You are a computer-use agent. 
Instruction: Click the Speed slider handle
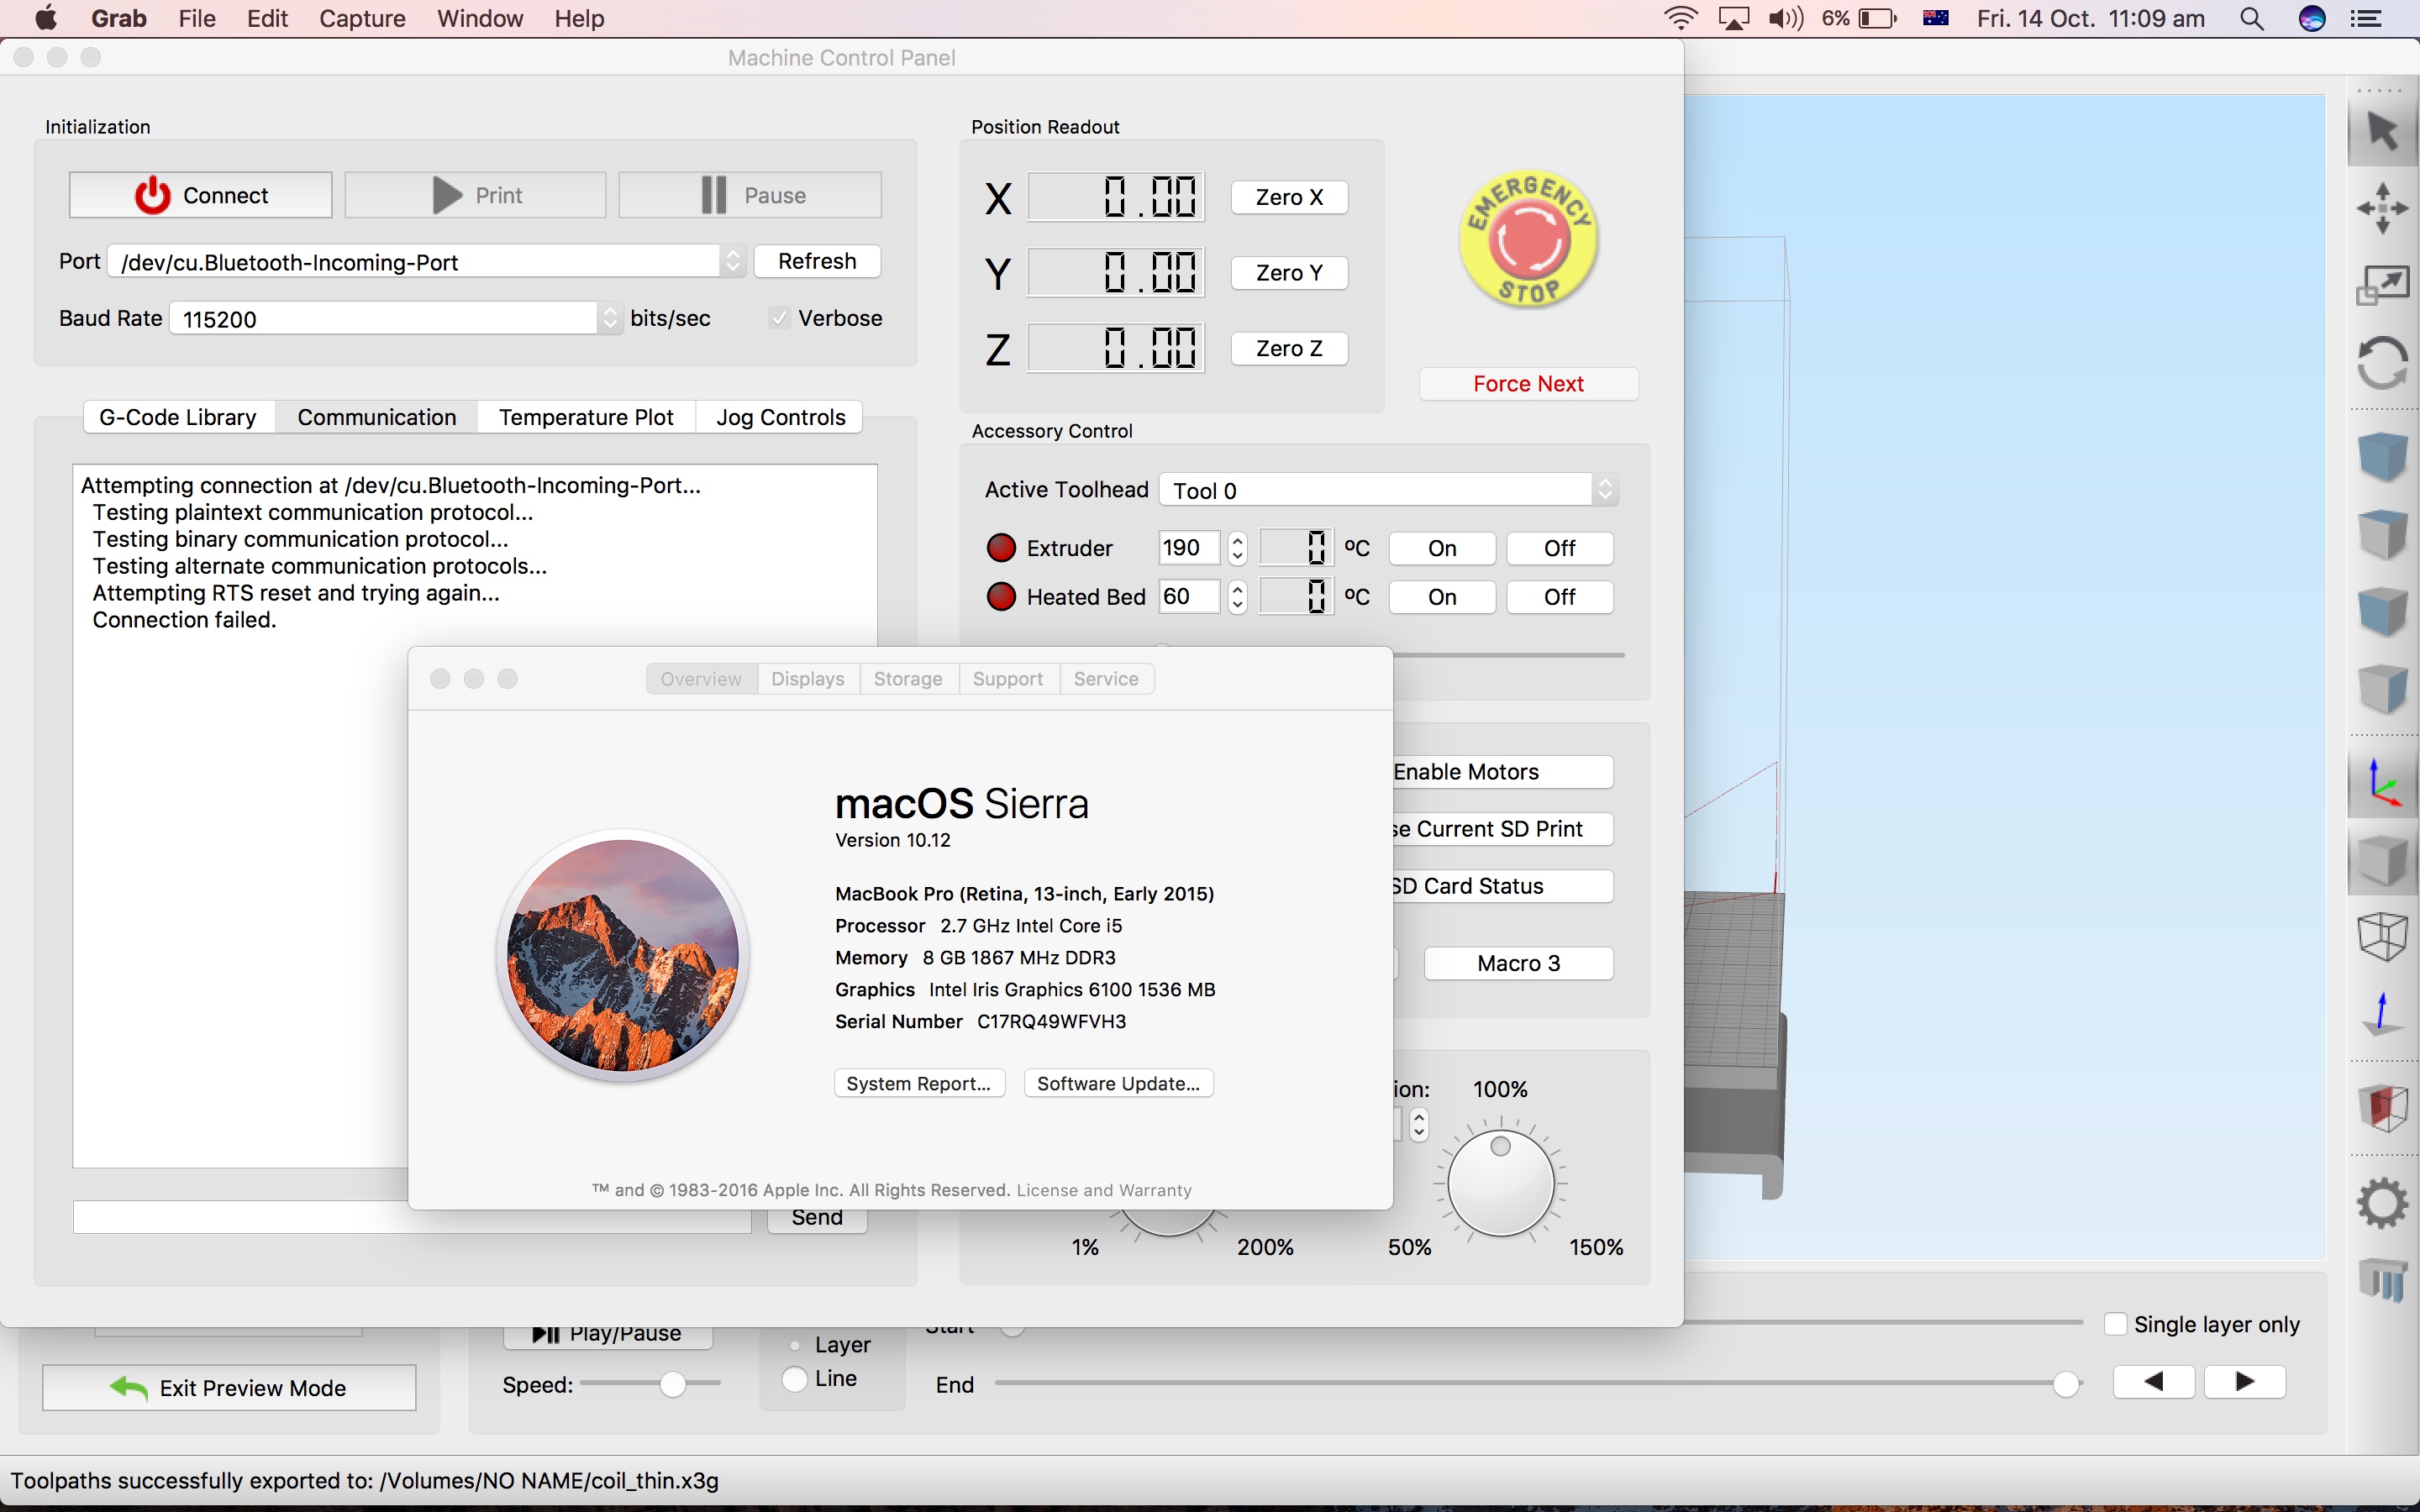673,1384
